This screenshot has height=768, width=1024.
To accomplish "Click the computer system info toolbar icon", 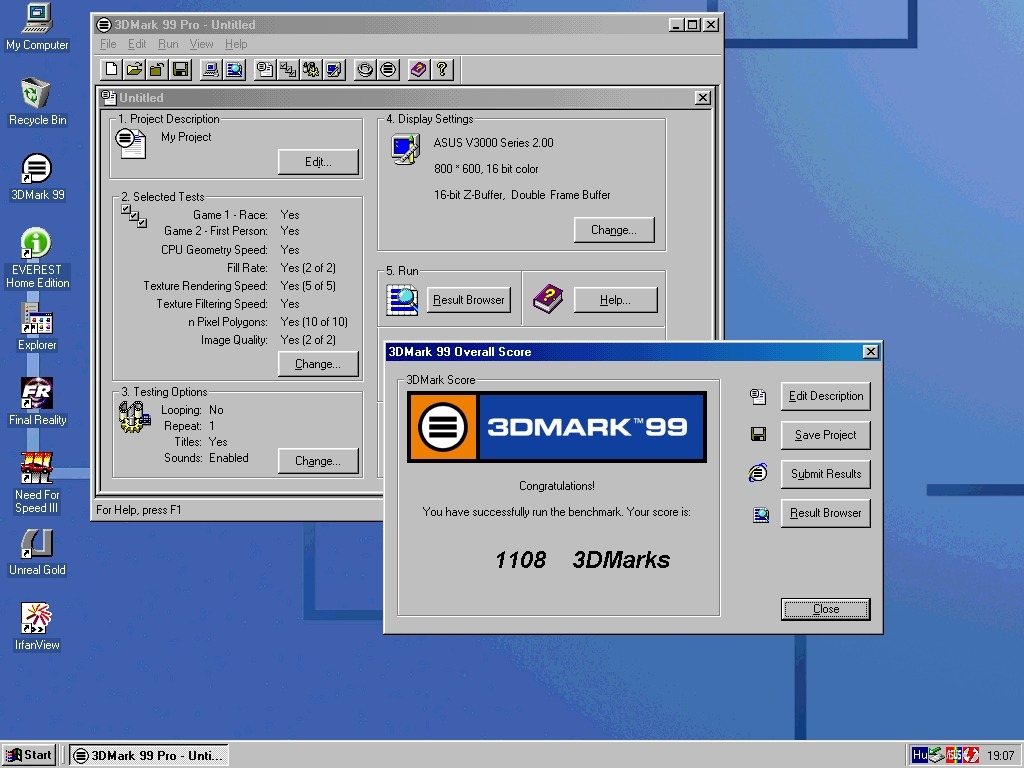I will tap(211, 69).
